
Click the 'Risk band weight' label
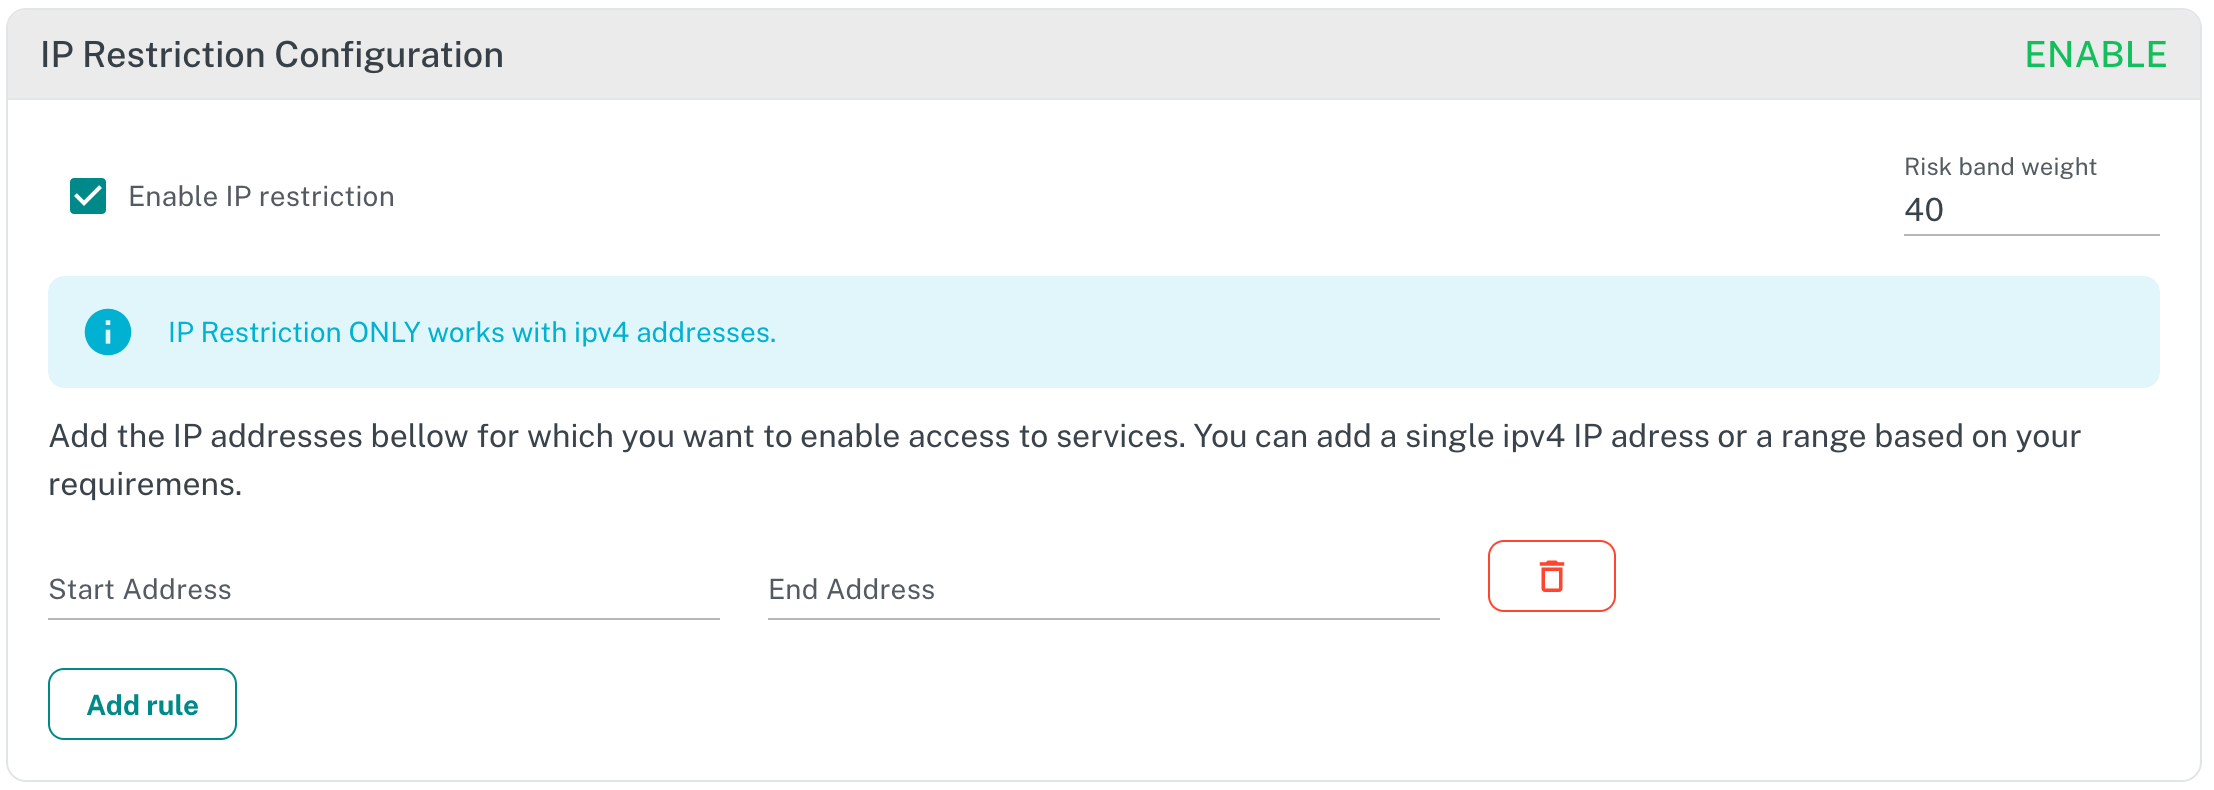(2000, 167)
